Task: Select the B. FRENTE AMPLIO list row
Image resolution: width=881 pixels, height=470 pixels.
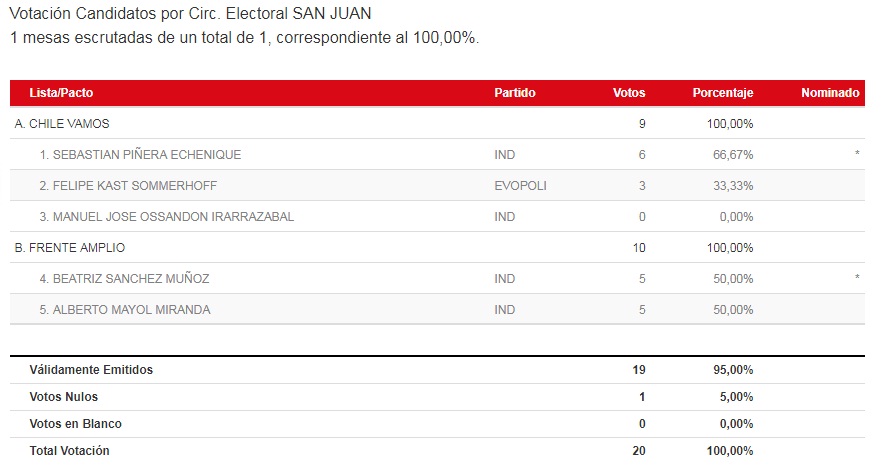Action: pyautogui.click(x=70, y=248)
